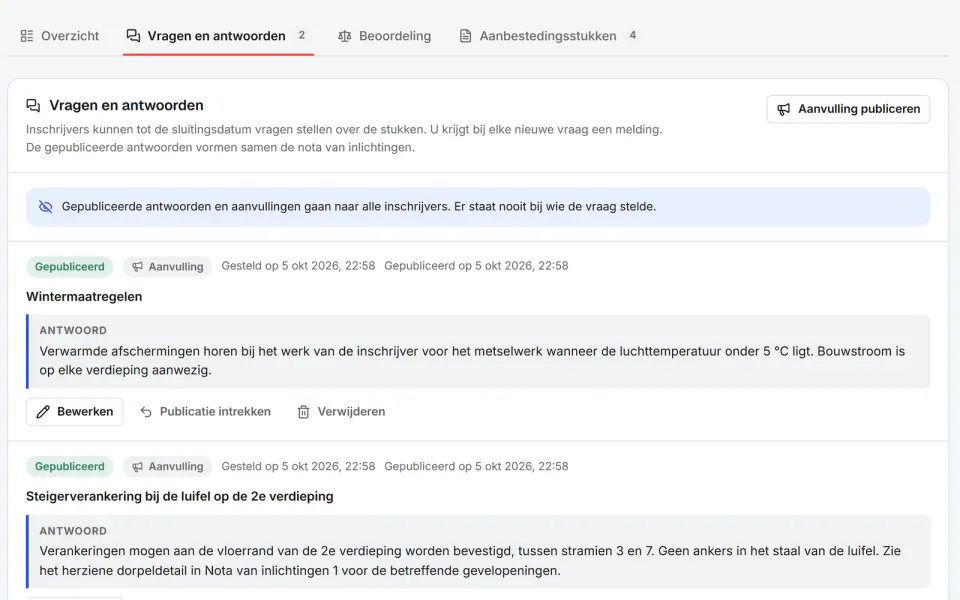Switch to the Beoordeling tab
Screen dimensions: 960x600
[x=384, y=36]
